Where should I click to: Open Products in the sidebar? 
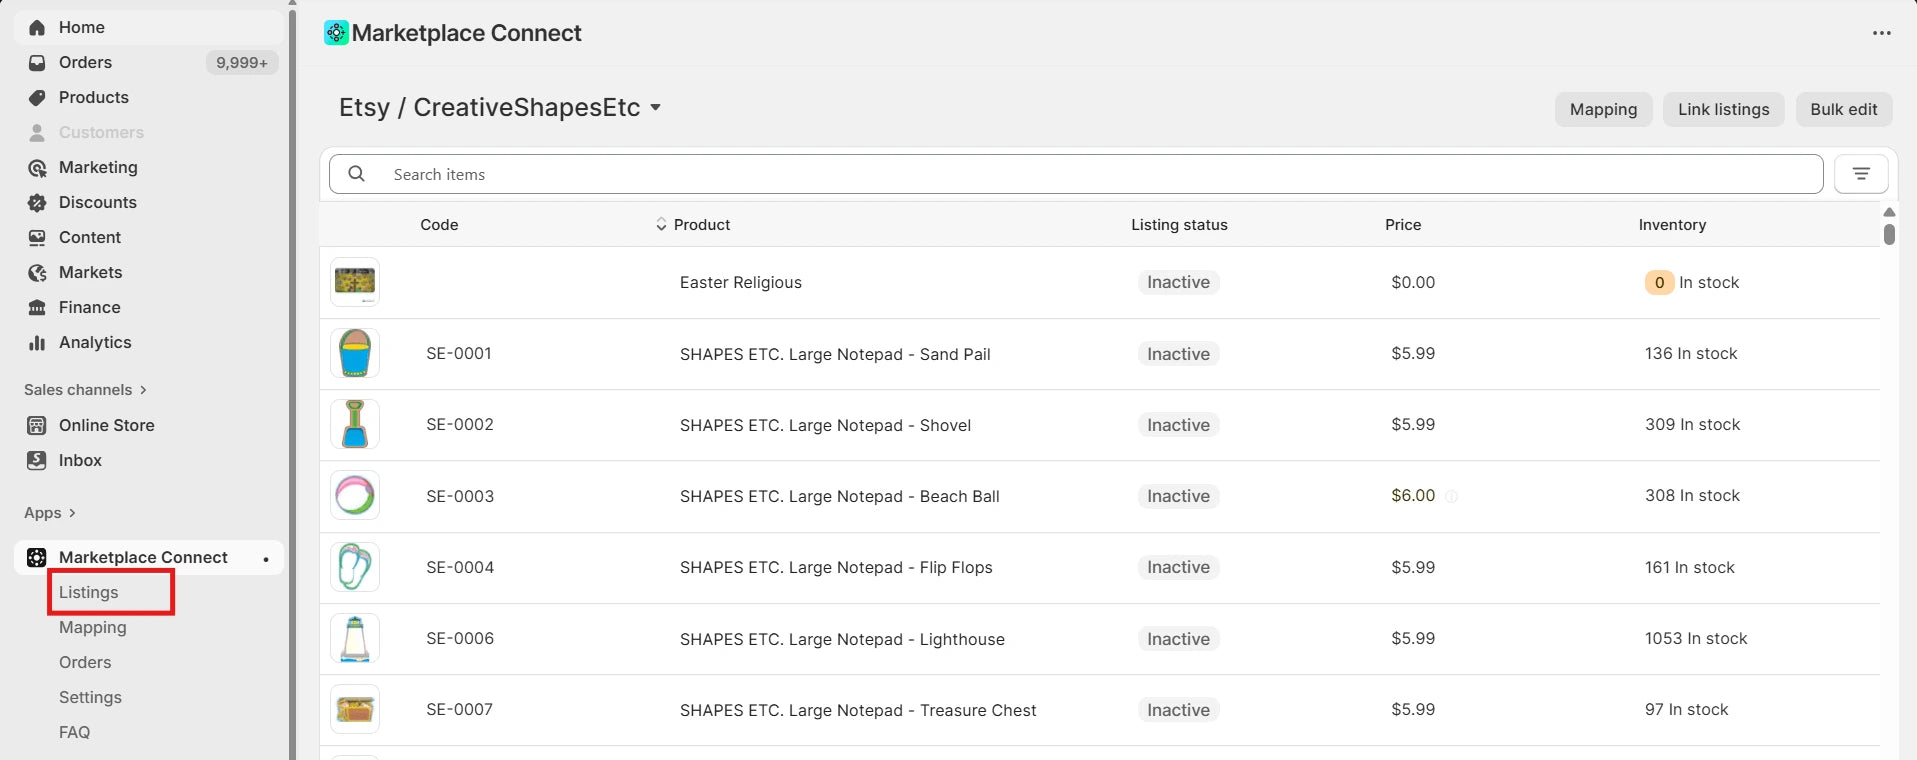94,98
